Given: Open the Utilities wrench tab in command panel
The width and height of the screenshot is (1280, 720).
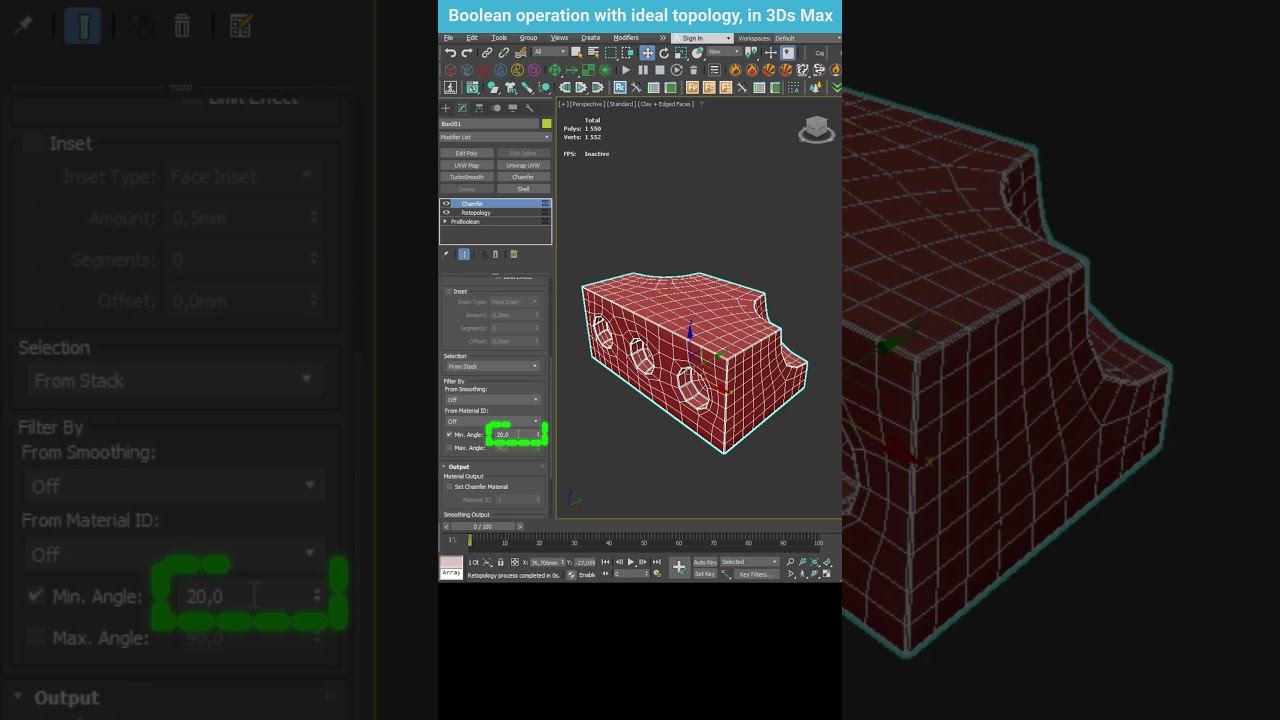Looking at the screenshot, I should point(529,108).
